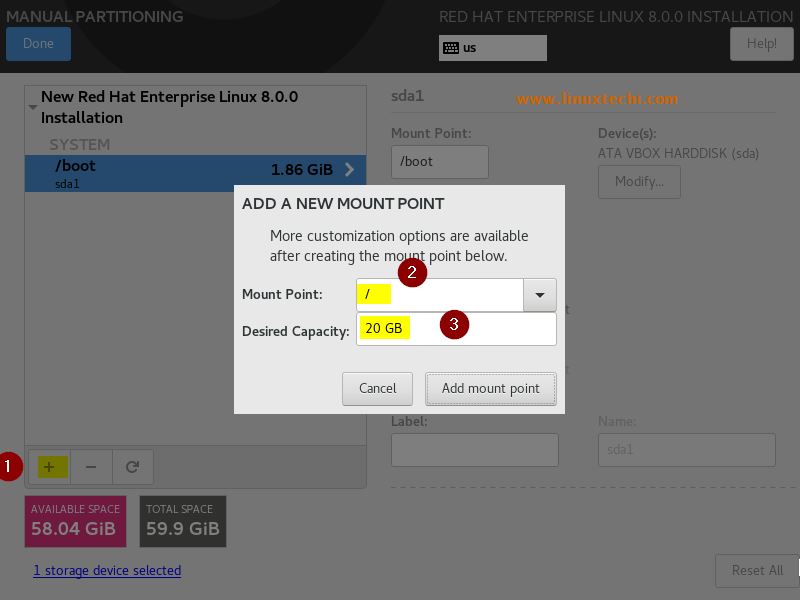Click the Desired Capacity input field

pos(456,329)
